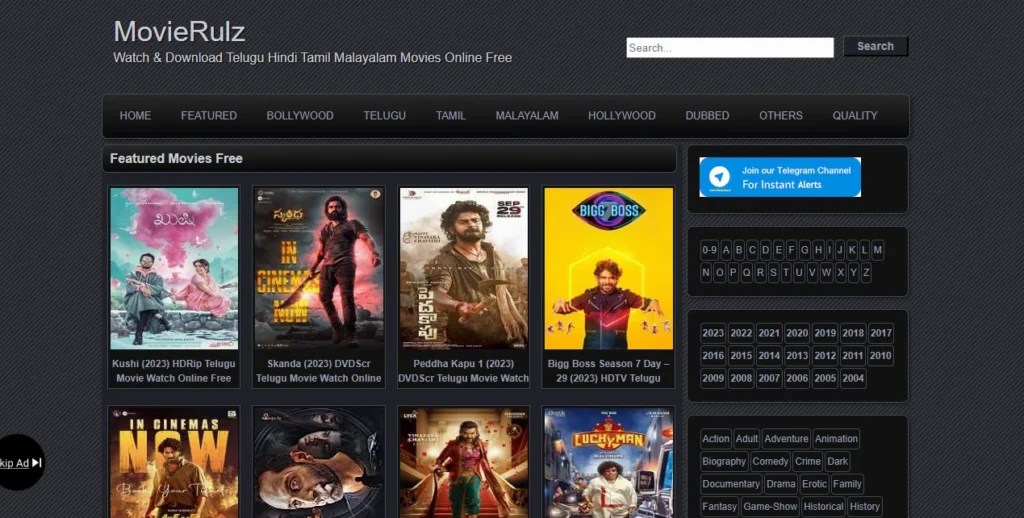Viewport: 1024px width, 518px height.
Task: Focus the Search input field
Action: [x=729, y=48]
